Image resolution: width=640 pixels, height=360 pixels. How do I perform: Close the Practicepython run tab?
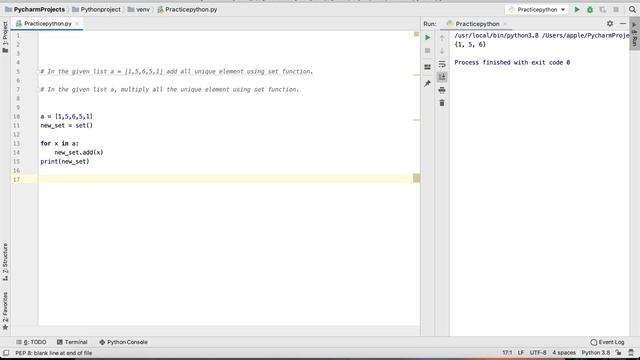pyautogui.click(x=505, y=24)
